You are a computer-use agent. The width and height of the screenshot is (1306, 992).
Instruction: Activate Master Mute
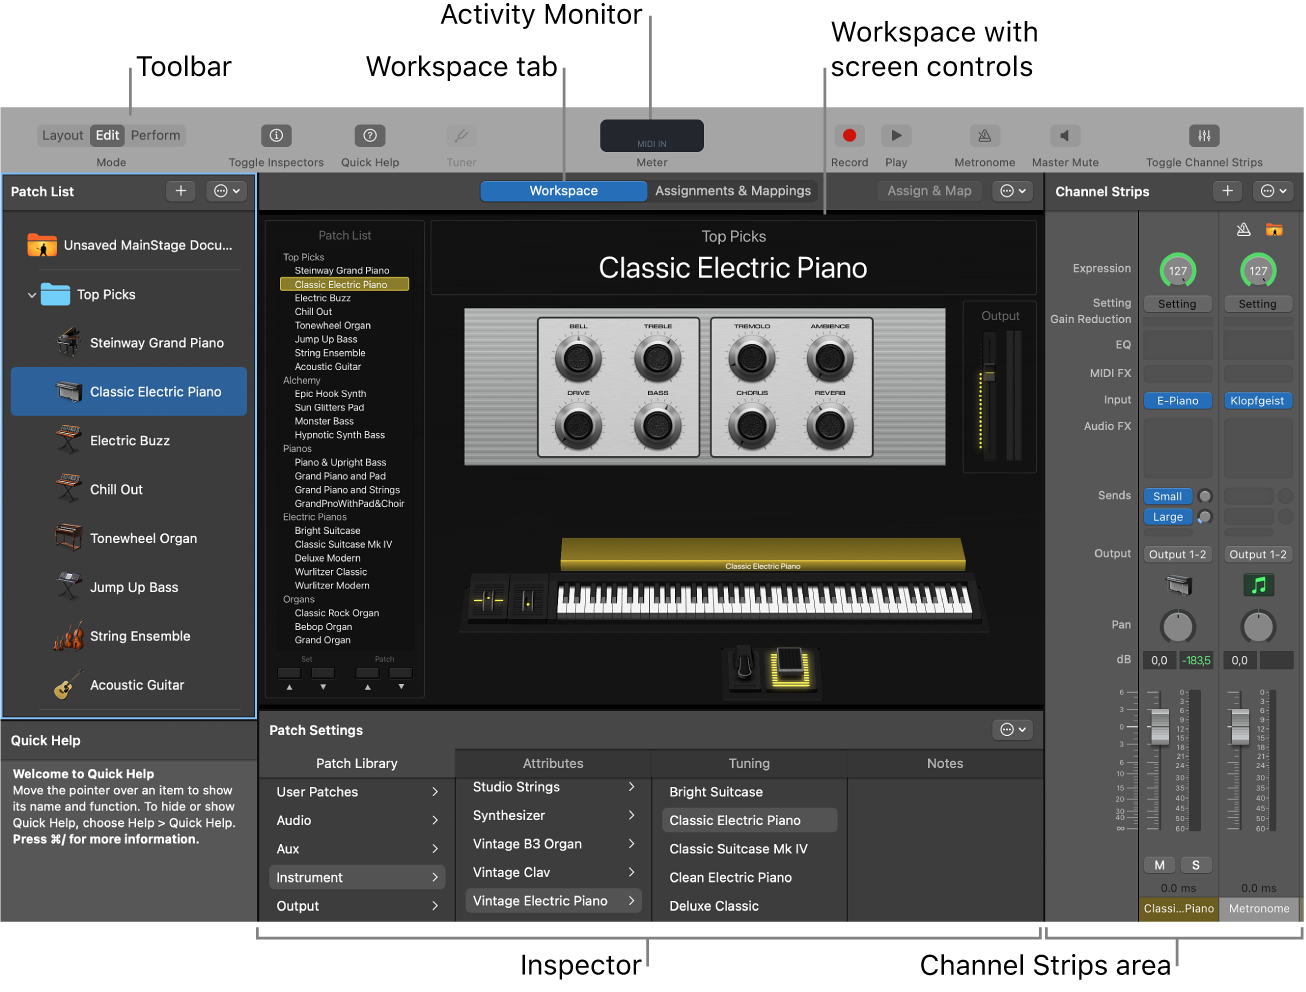(1063, 135)
